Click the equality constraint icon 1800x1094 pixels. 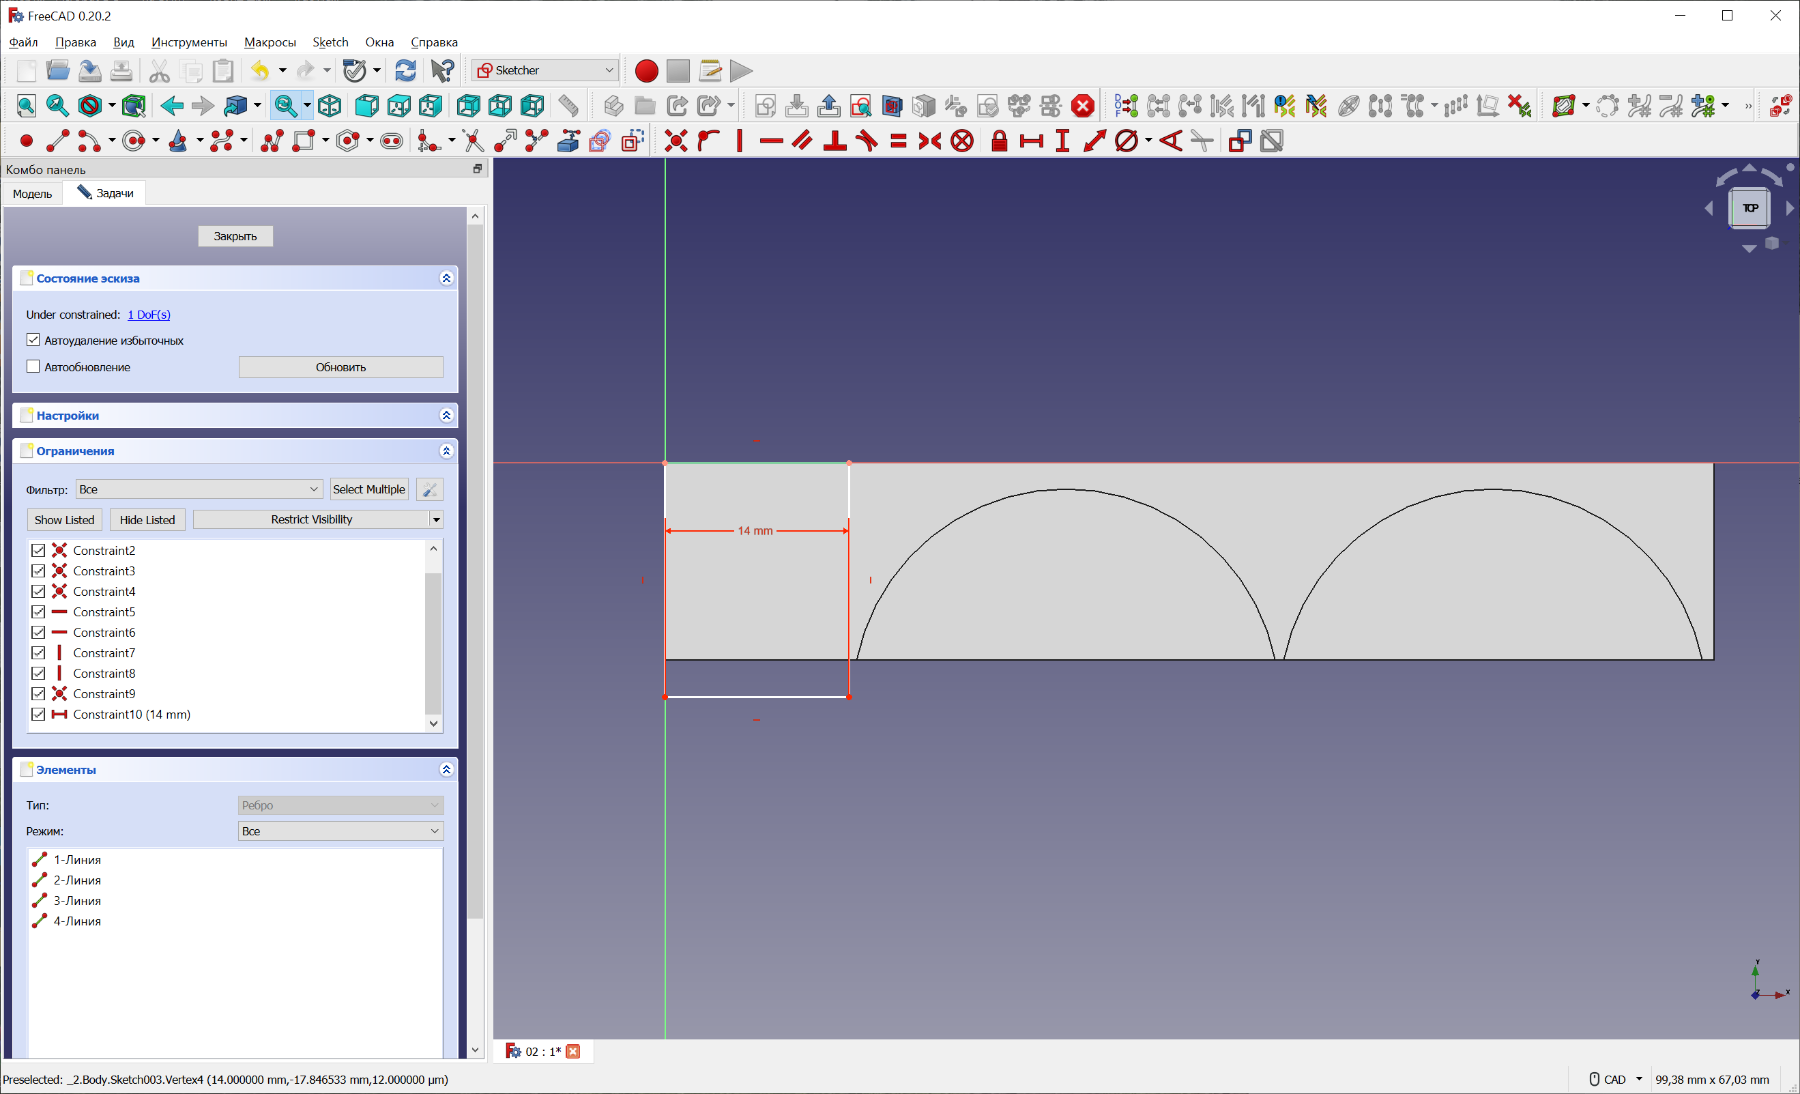coord(898,141)
